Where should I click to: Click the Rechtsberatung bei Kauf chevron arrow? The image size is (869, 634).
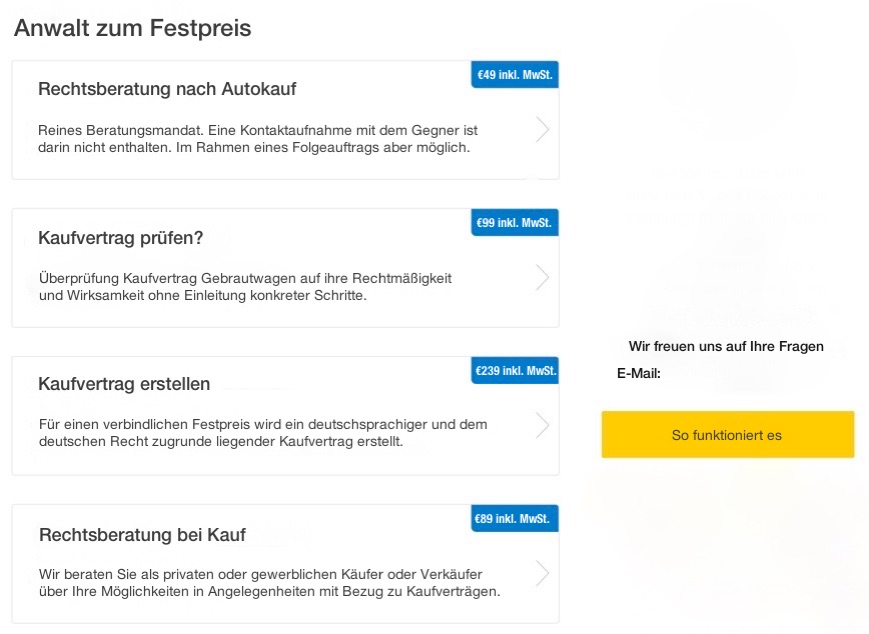(542, 574)
